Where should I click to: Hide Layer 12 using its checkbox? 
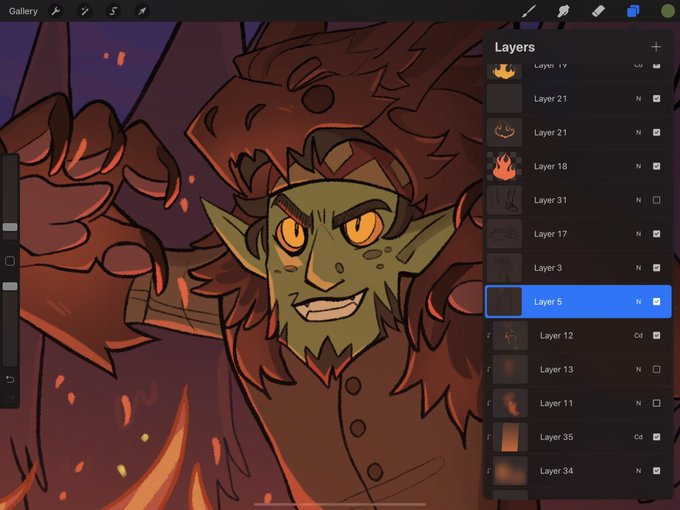657,335
